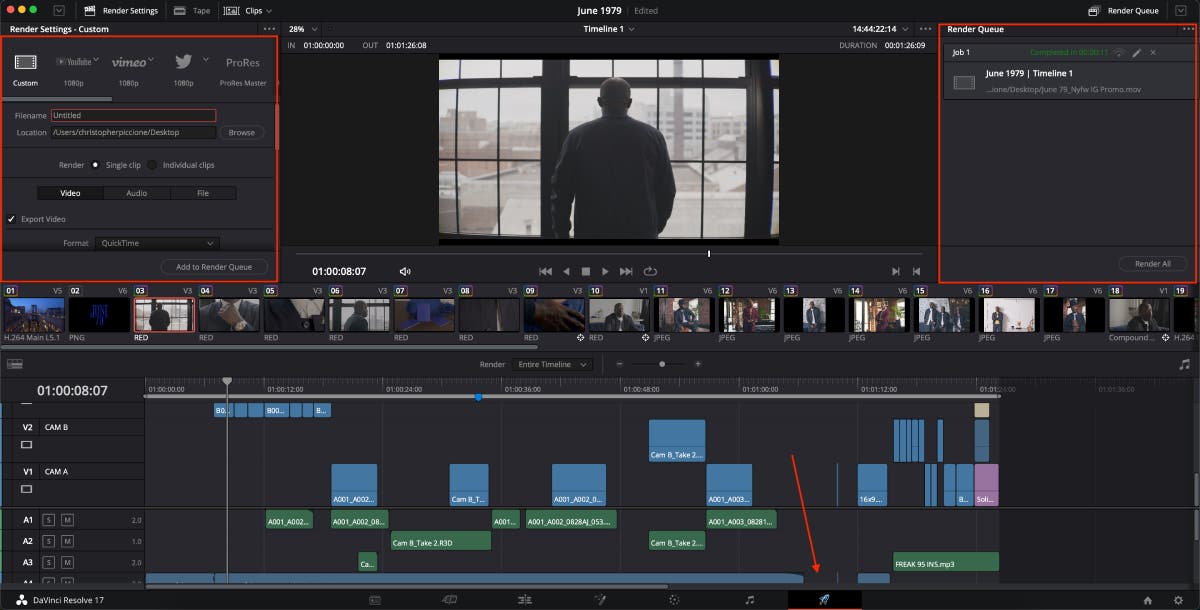Image resolution: width=1200 pixels, height=610 pixels.
Task: Open the 28% viewer zoom dropdown
Action: 302,29
